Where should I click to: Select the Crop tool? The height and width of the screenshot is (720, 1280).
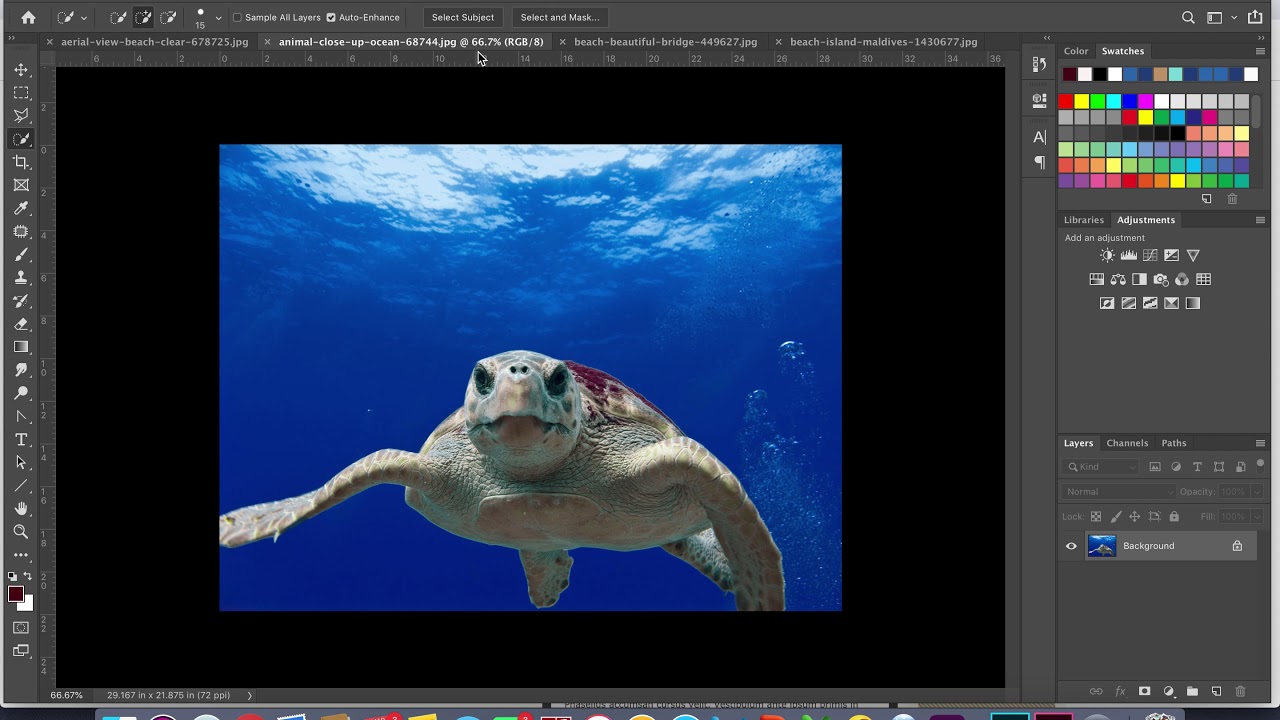pyautogui.click(x=21, y=162)
